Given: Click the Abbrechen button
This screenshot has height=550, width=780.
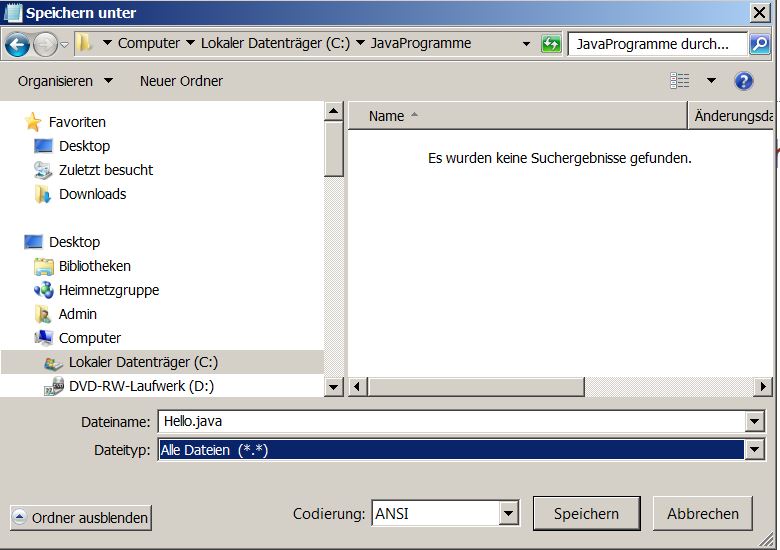Looking at the screenshot, I should coord(702,514).
